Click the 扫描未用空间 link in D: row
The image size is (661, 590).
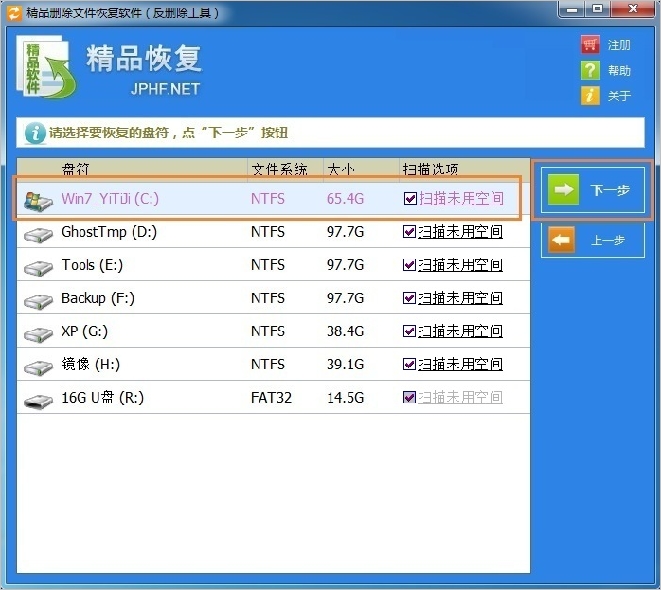[460, 231]
